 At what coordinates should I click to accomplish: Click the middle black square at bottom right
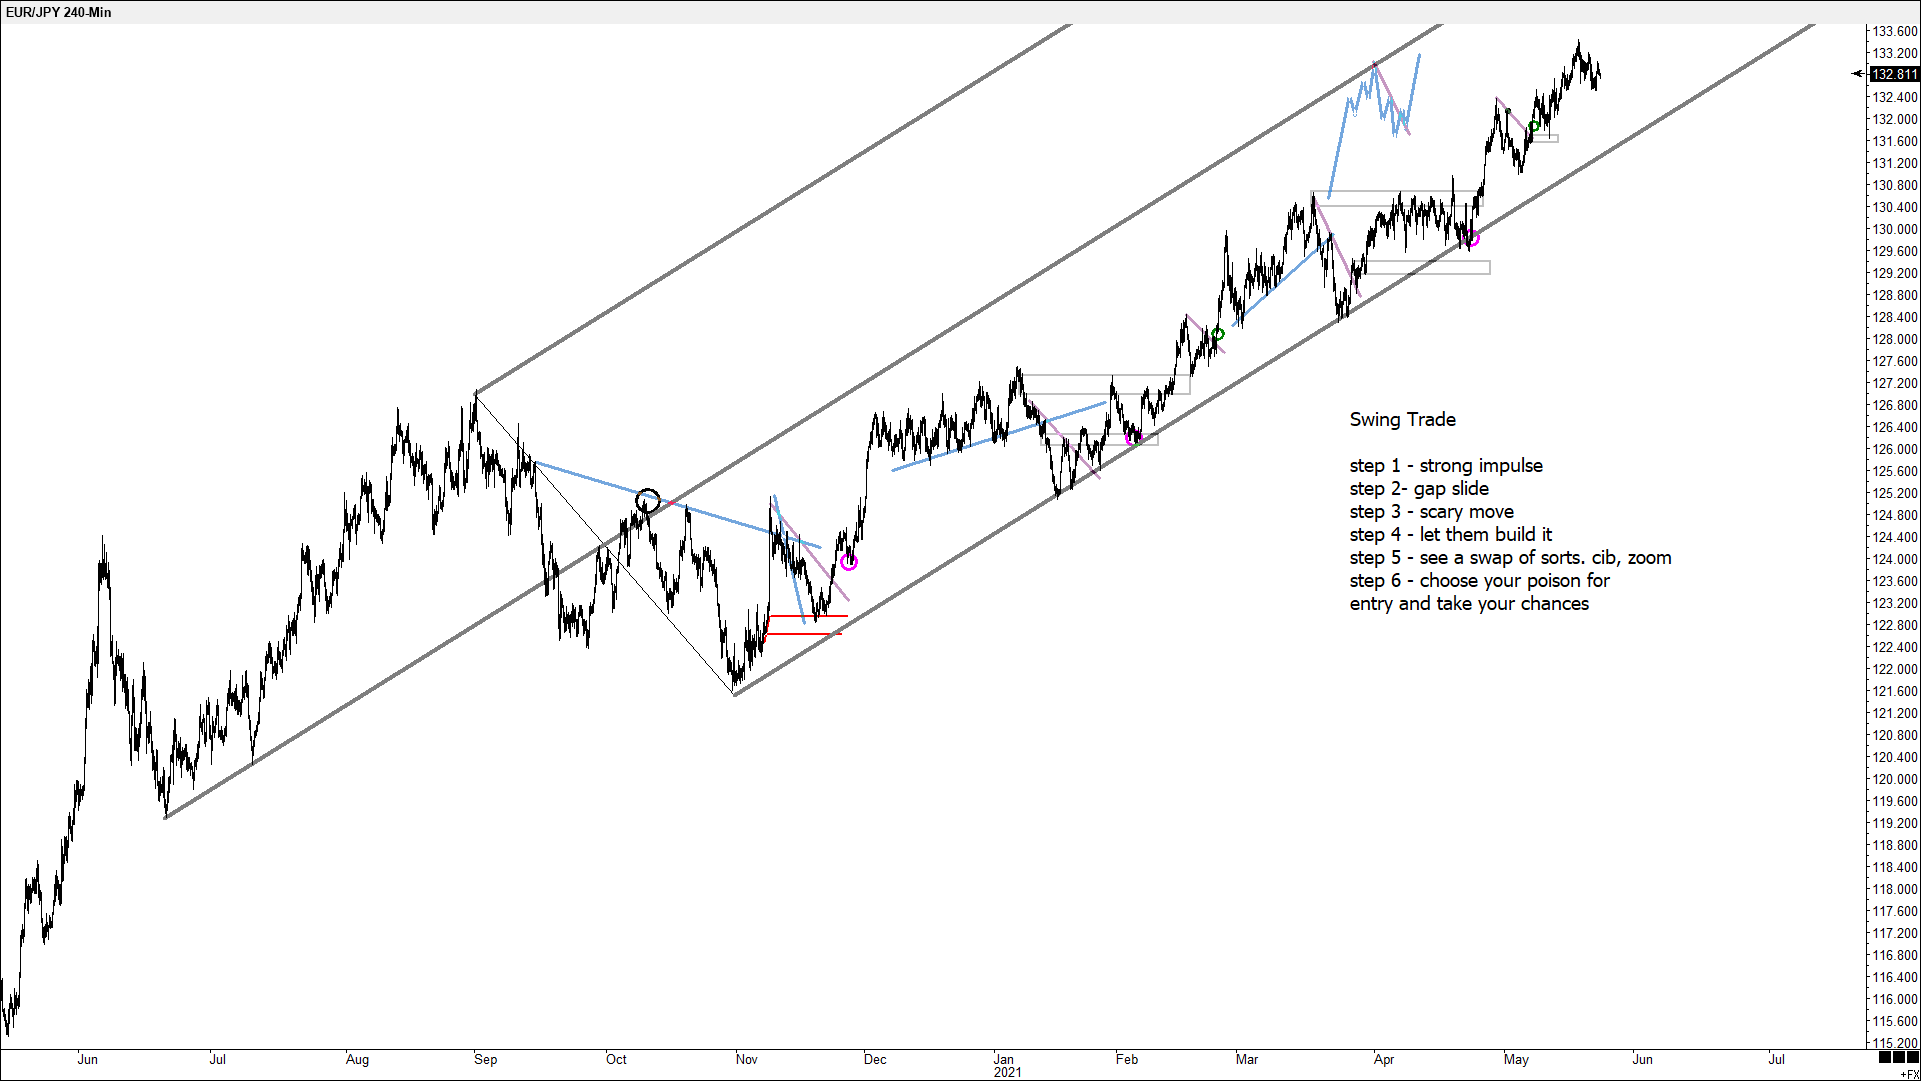point(1899,1057)
